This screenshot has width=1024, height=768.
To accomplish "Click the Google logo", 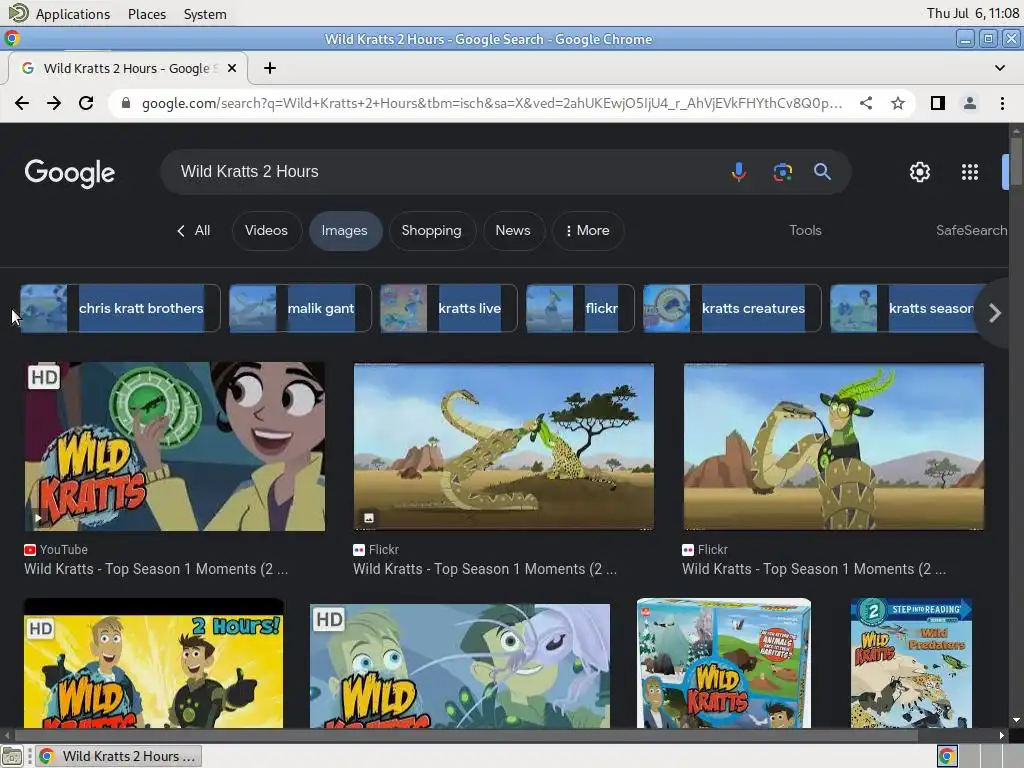I will pyautogui.click(x=70, y=172).
